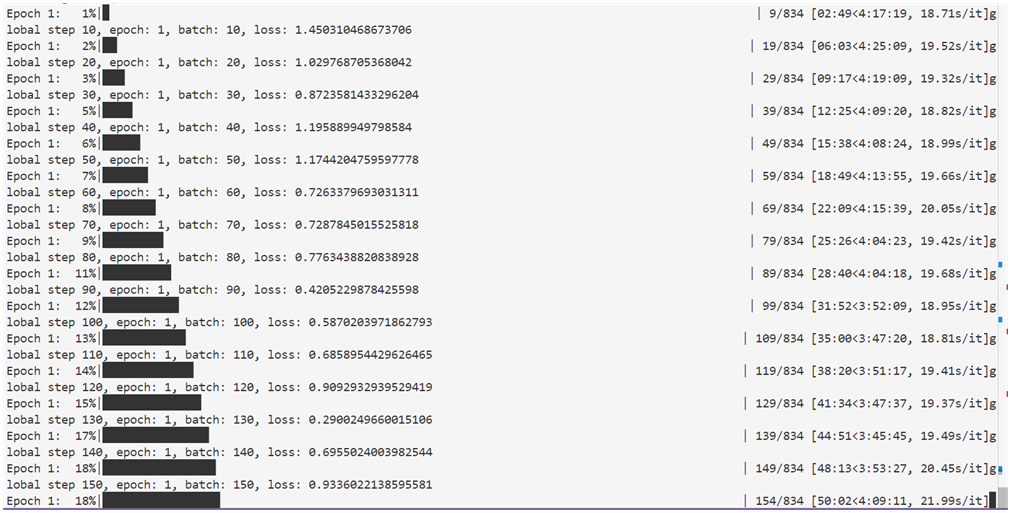Click the terminal cursor block after 21.99s/it
Viewport: 1011px width, 513px height.
tap(992, 500)
